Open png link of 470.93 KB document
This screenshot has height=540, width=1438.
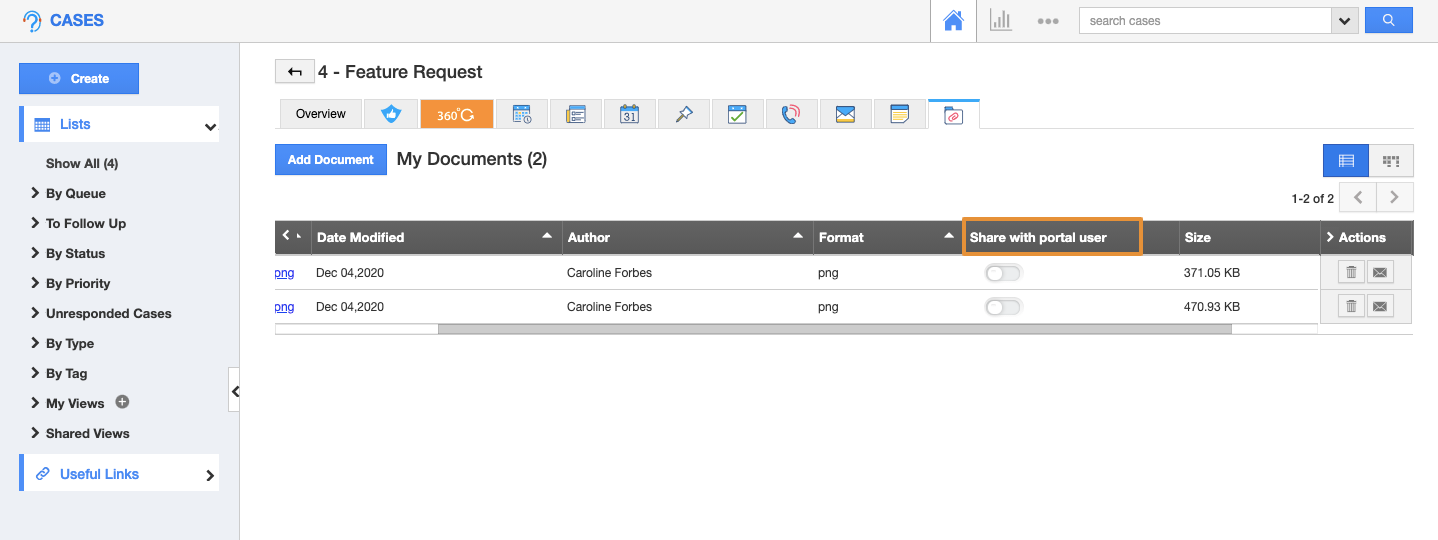[x=284, y=307]
